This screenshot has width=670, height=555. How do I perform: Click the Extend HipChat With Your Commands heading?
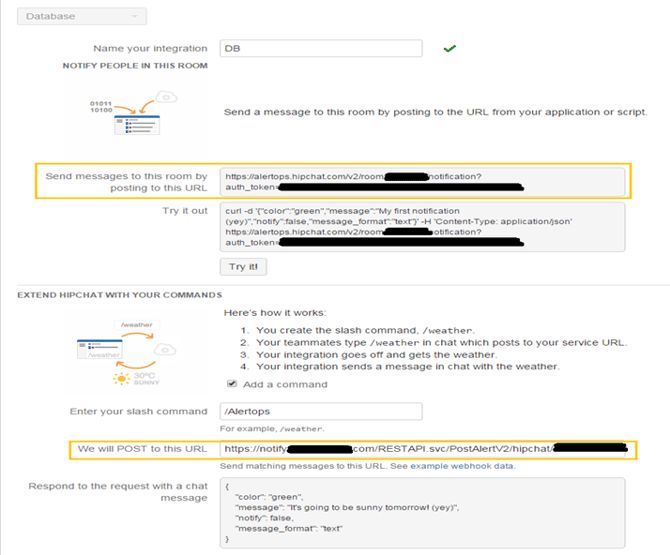118,294
